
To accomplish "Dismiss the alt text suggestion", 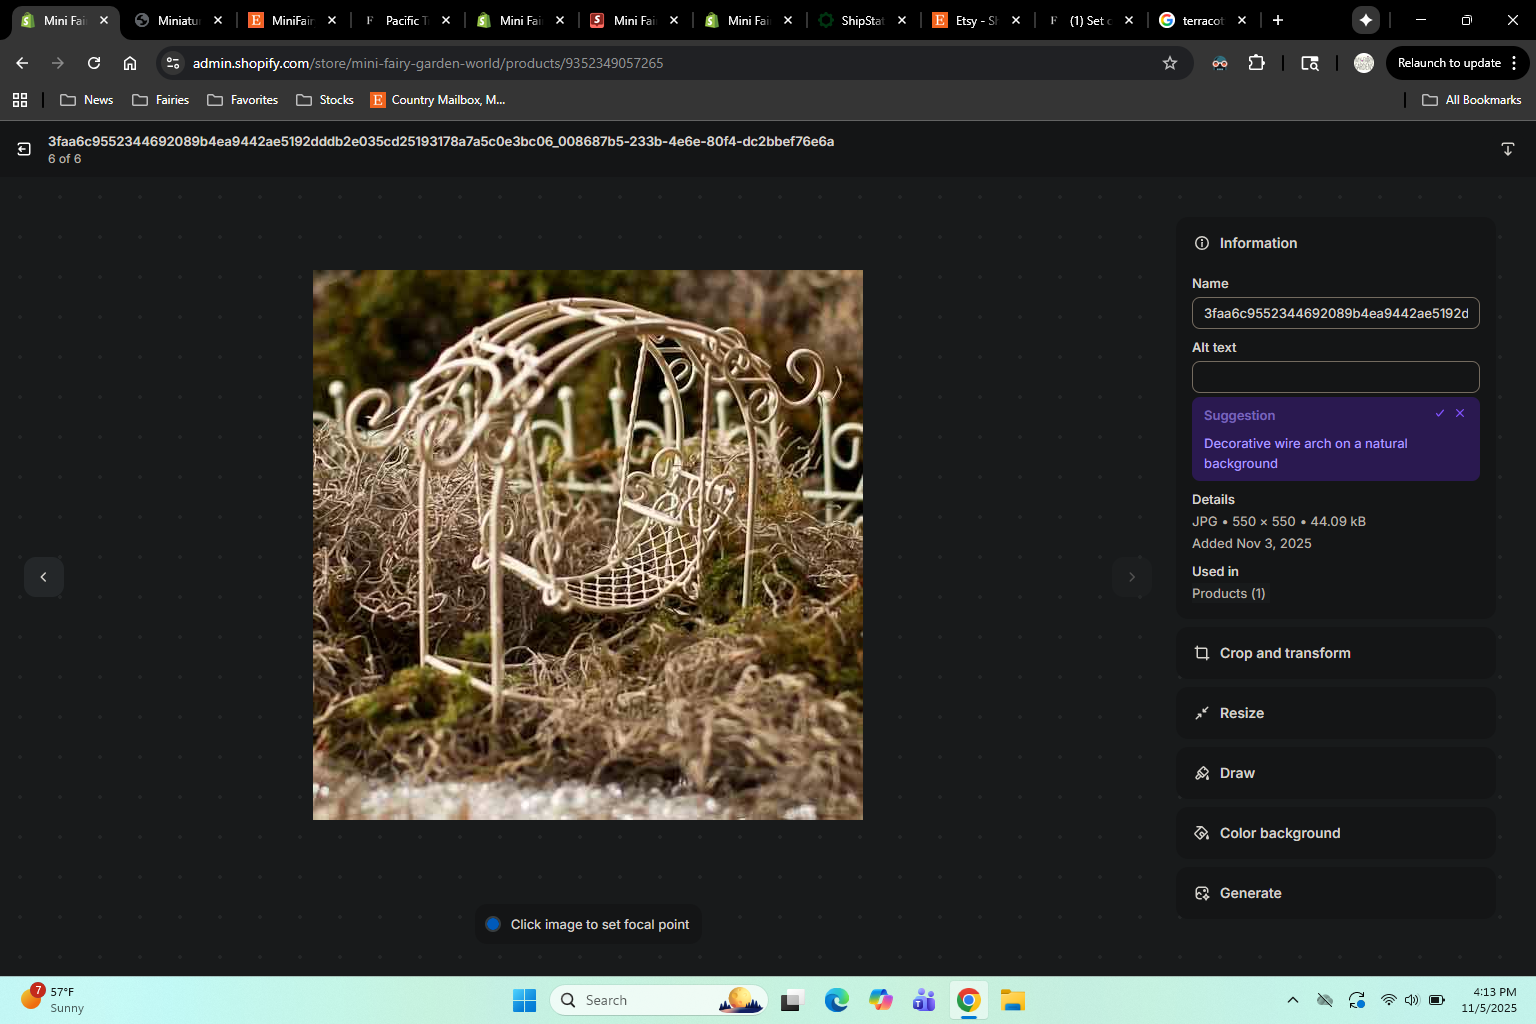I will [1460, 413].
